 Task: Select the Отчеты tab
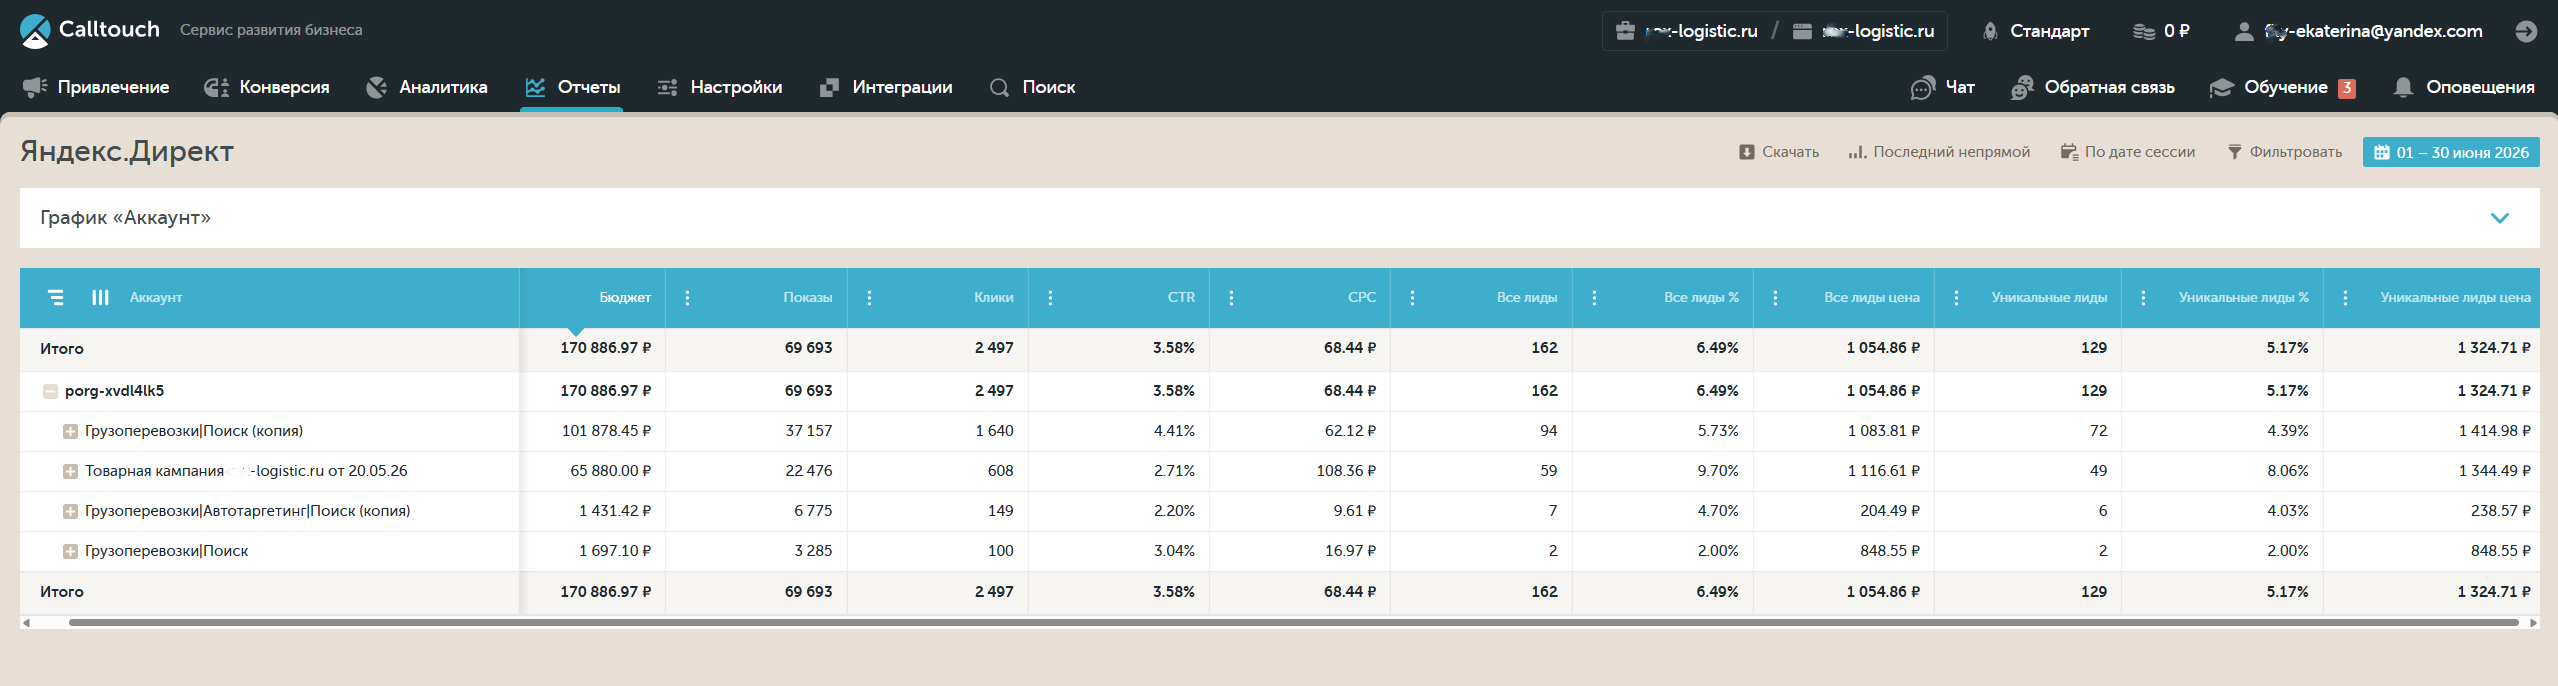[x=572, y=87]
